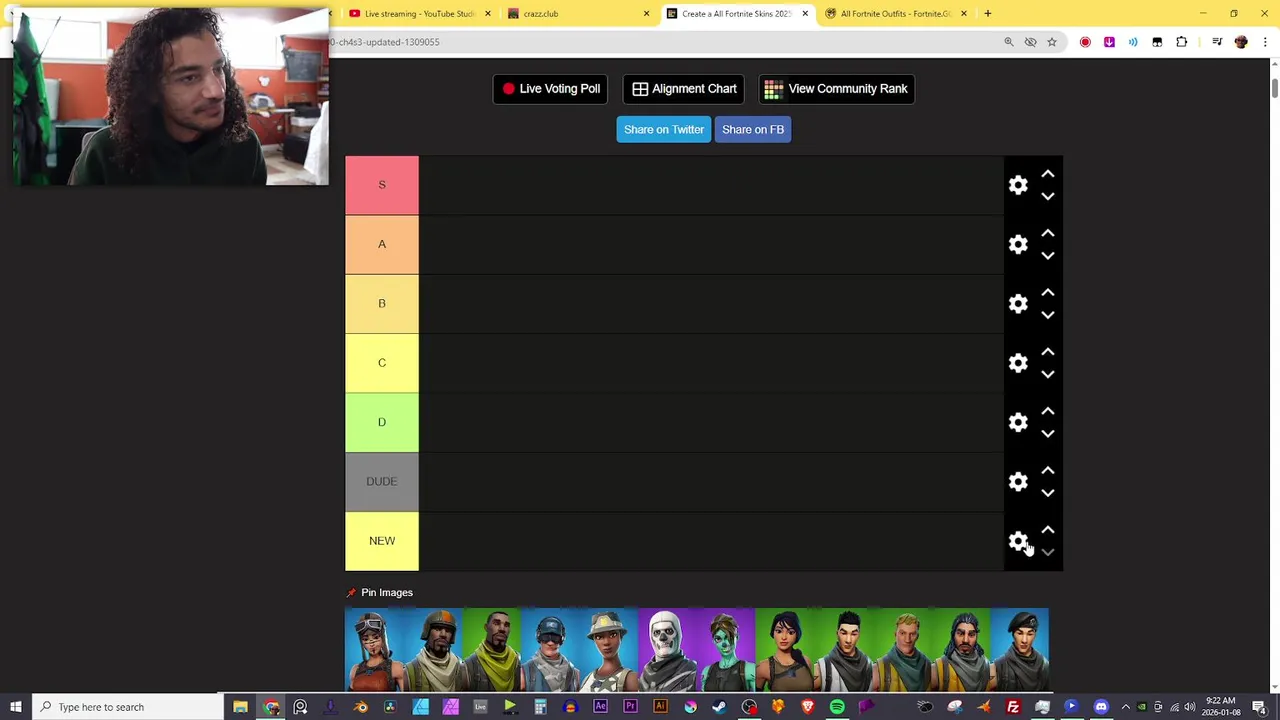Move the D tier row up

(1047, 411)
